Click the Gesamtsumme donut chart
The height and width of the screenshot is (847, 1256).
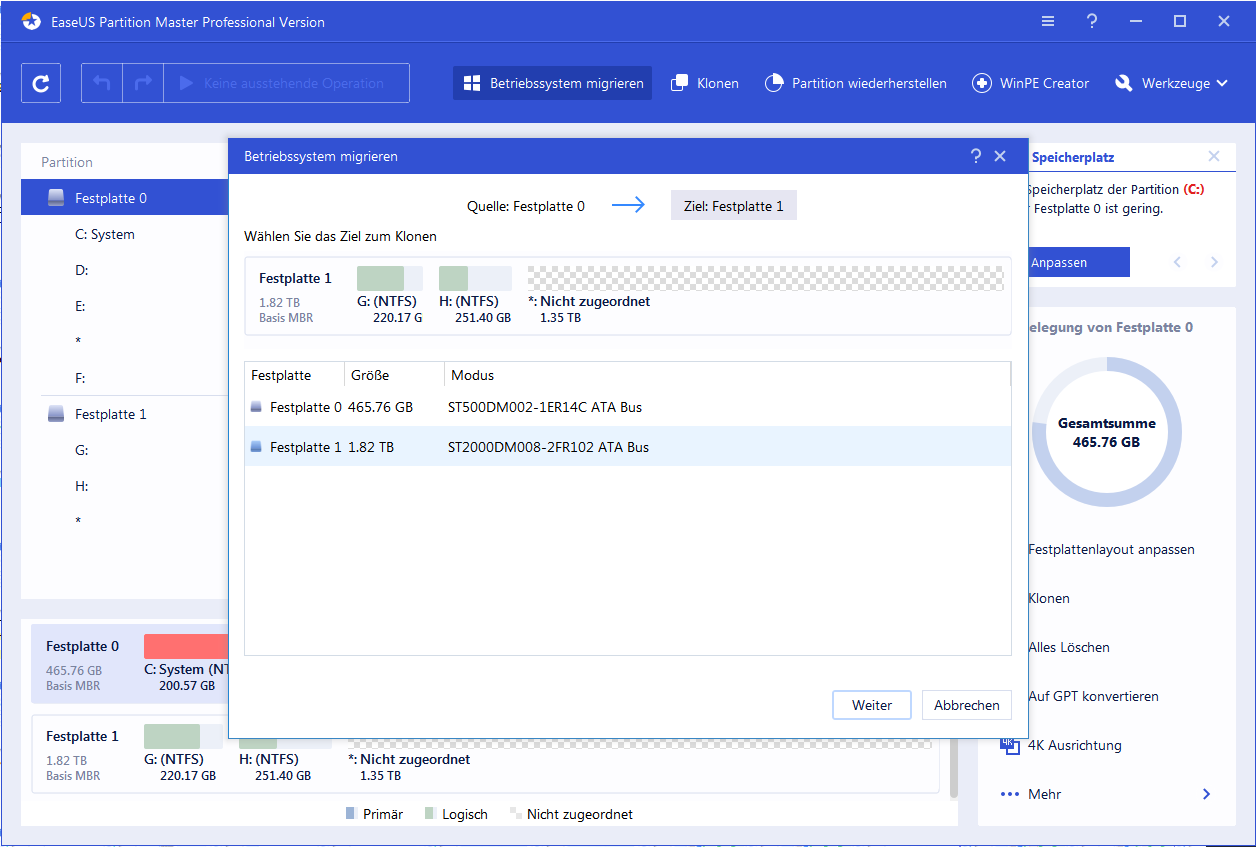pos(1106,433)
